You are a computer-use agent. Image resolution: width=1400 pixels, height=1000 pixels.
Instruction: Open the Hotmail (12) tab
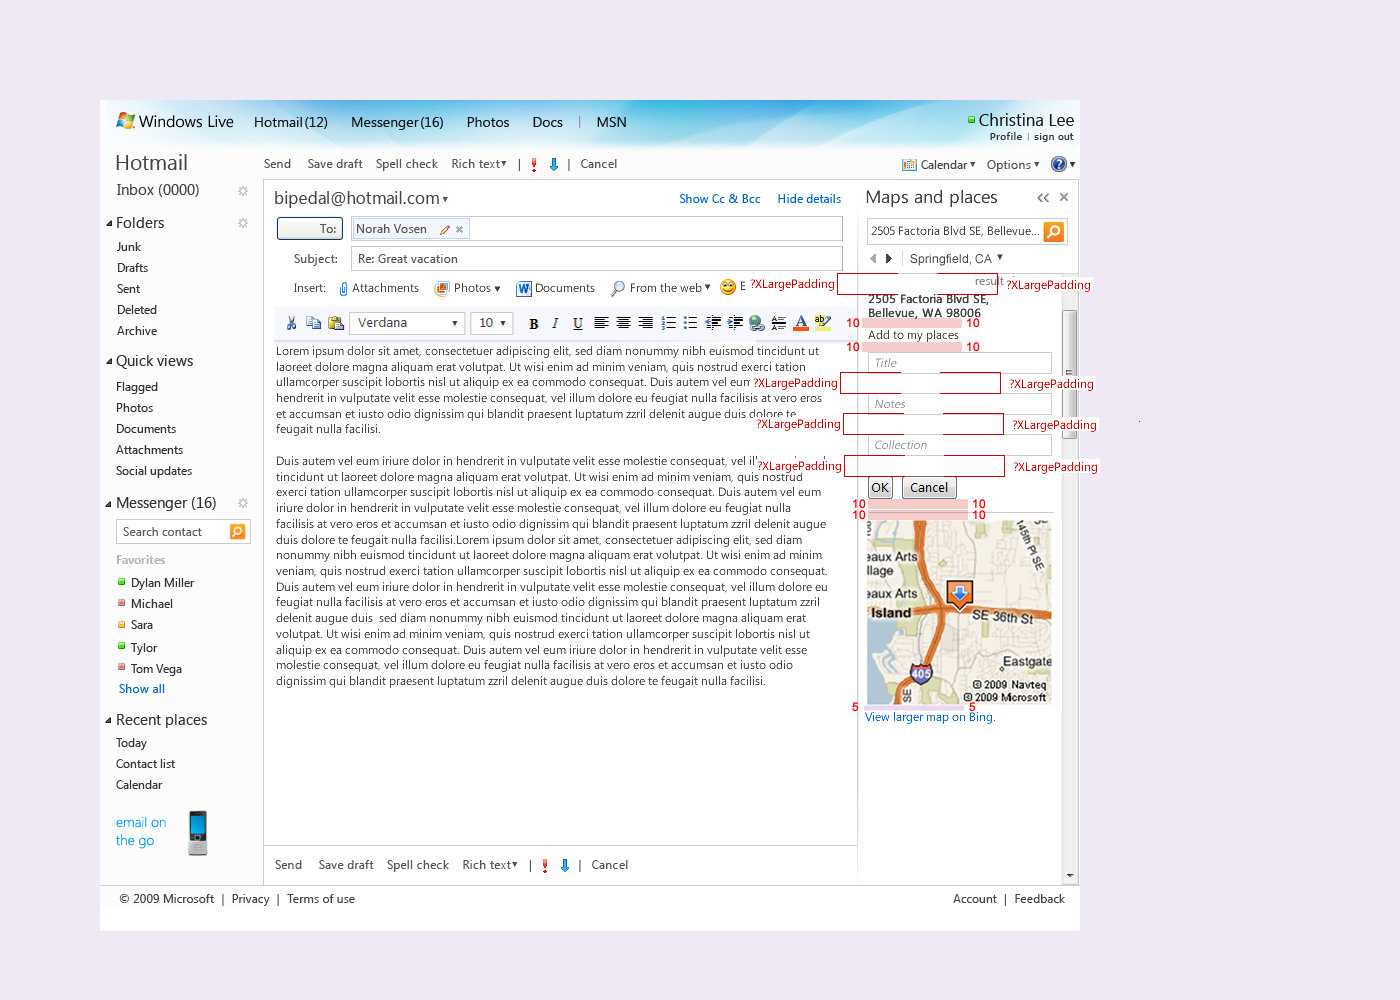click(290, 122)
